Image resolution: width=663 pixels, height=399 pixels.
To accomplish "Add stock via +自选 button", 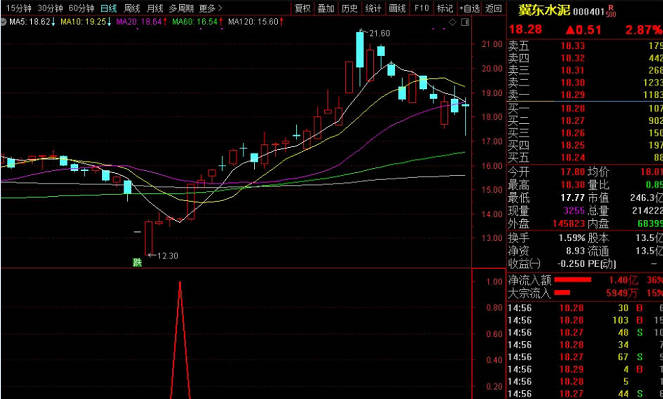I will (469, 8).
